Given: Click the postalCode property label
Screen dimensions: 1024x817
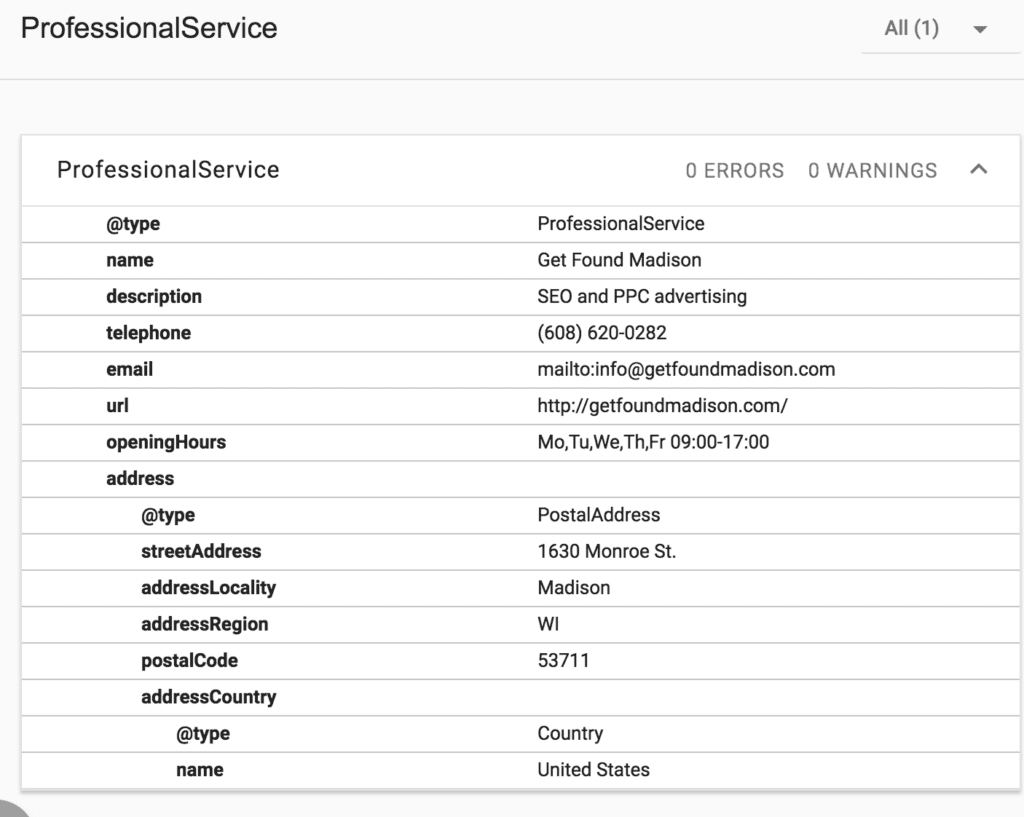Looking at the screenshot, I should pyautogui.click(x=189, y=661).
